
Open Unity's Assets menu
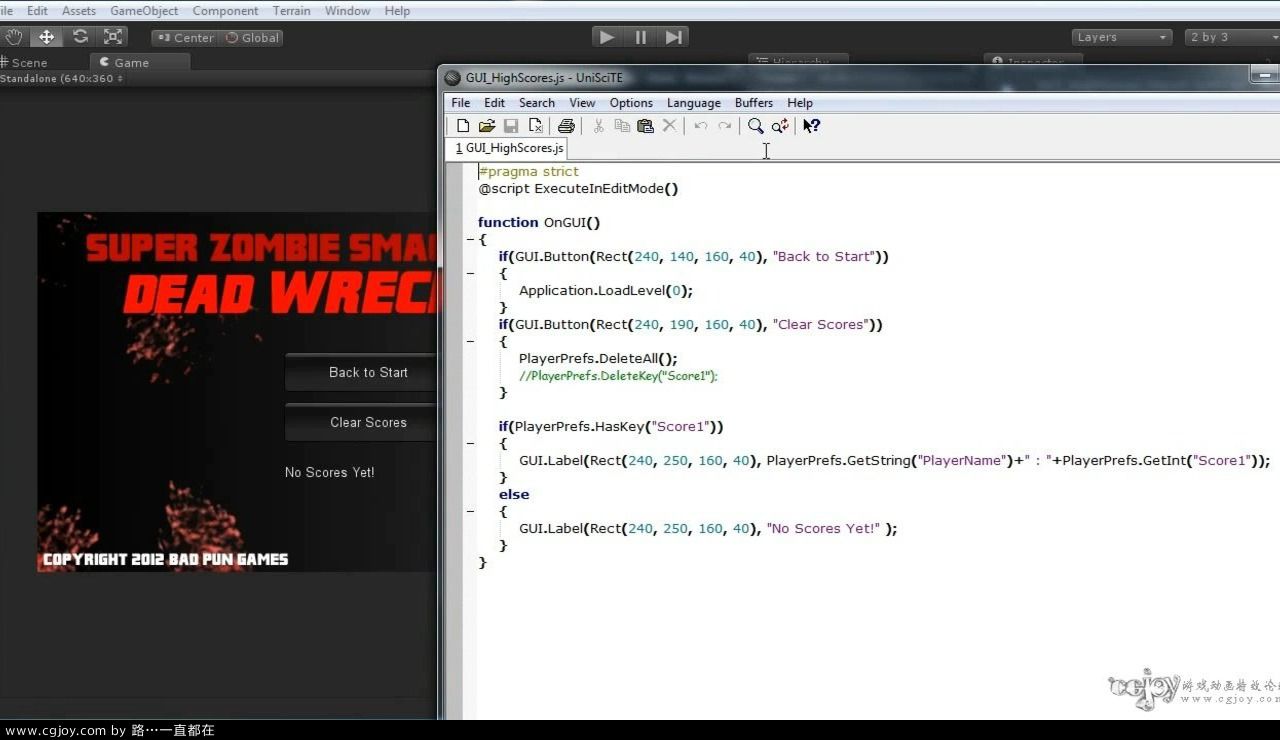click(x=79, y=10)
